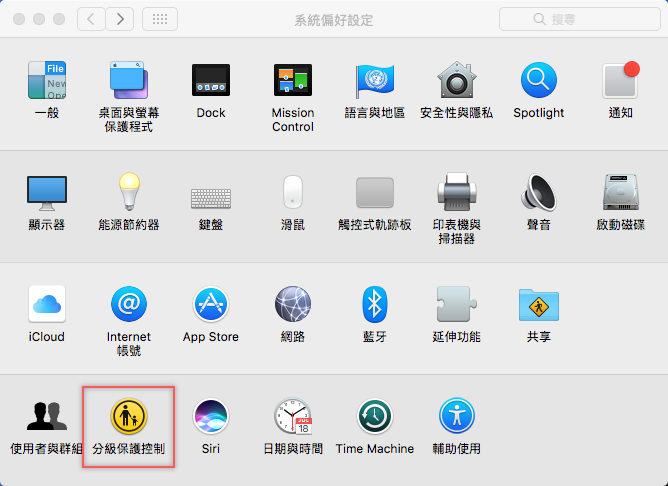Close the 系統偏好設定 window

19,19
